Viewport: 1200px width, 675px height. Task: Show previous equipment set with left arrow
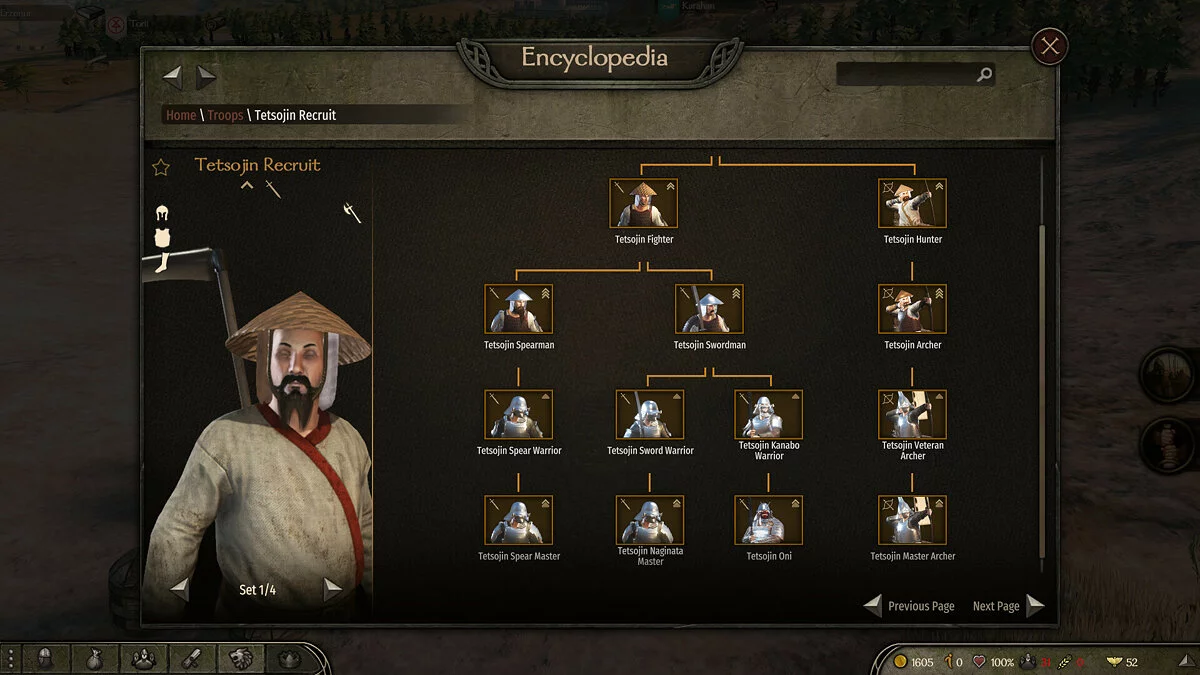(179, 589)
